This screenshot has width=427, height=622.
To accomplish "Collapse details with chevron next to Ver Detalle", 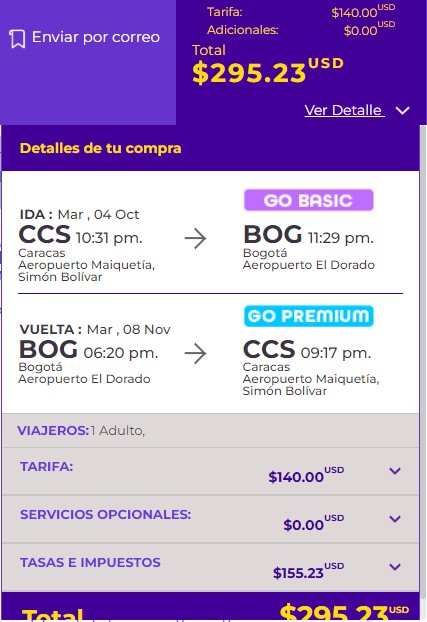I will (402, 111).
